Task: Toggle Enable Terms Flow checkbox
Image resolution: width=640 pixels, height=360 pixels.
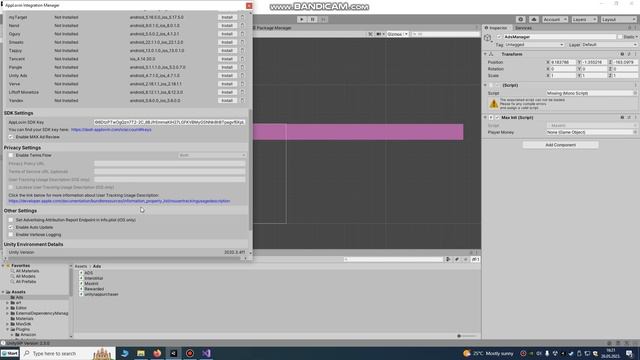Action: [11, 156]
